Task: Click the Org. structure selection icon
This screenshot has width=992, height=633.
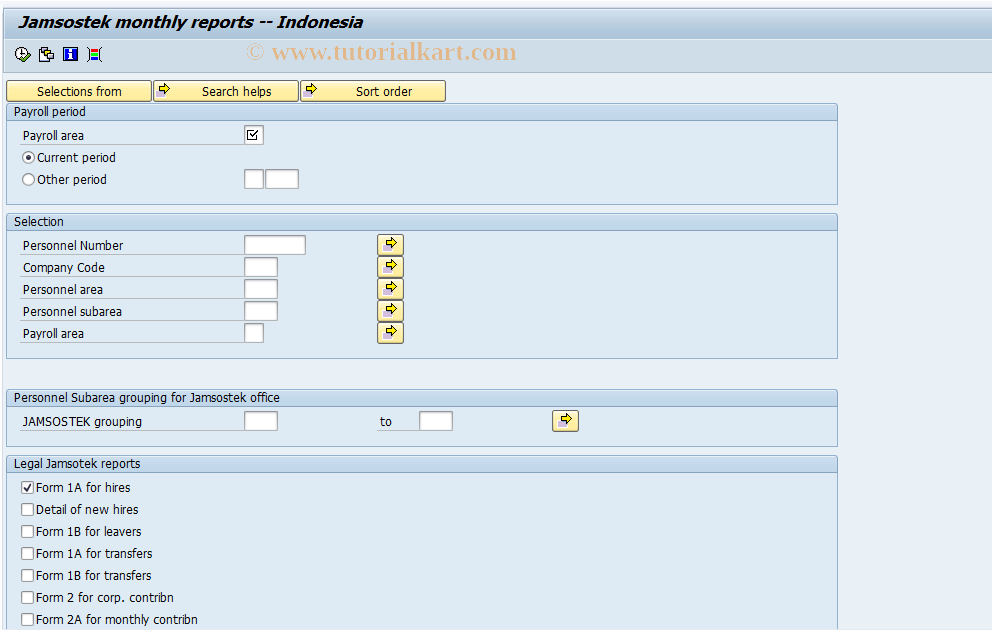Action: (95, 54)
